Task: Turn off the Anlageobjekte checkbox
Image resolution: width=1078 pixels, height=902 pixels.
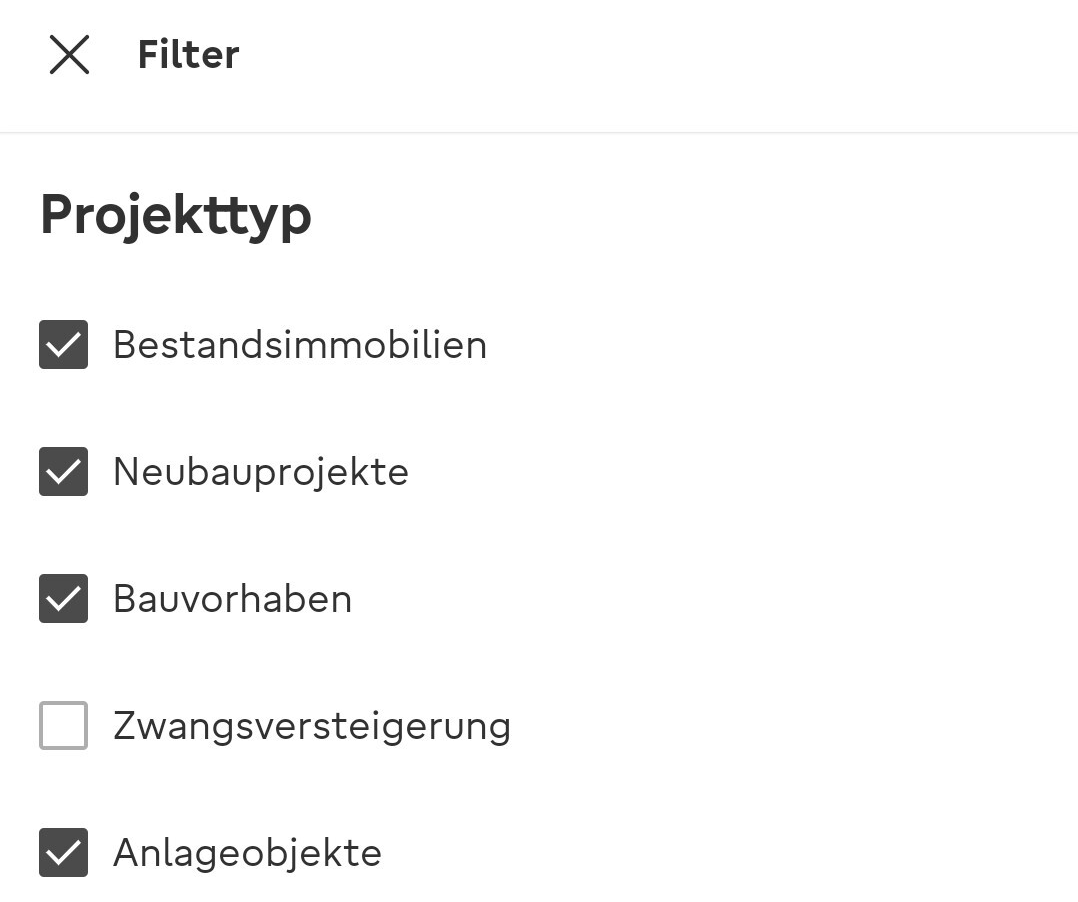Action: (x=63, y=853)
